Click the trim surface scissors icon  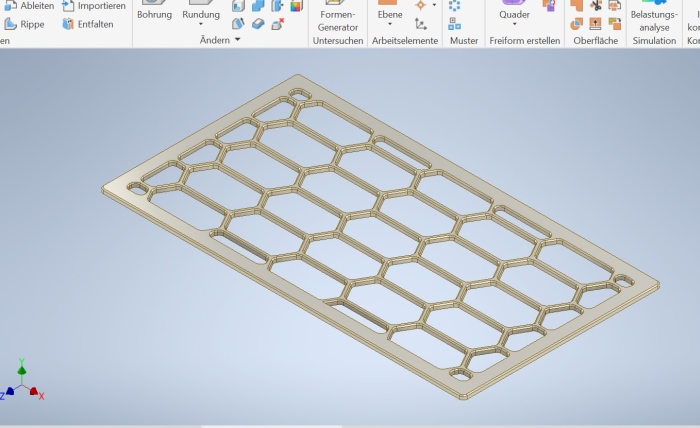pos(596,6)
